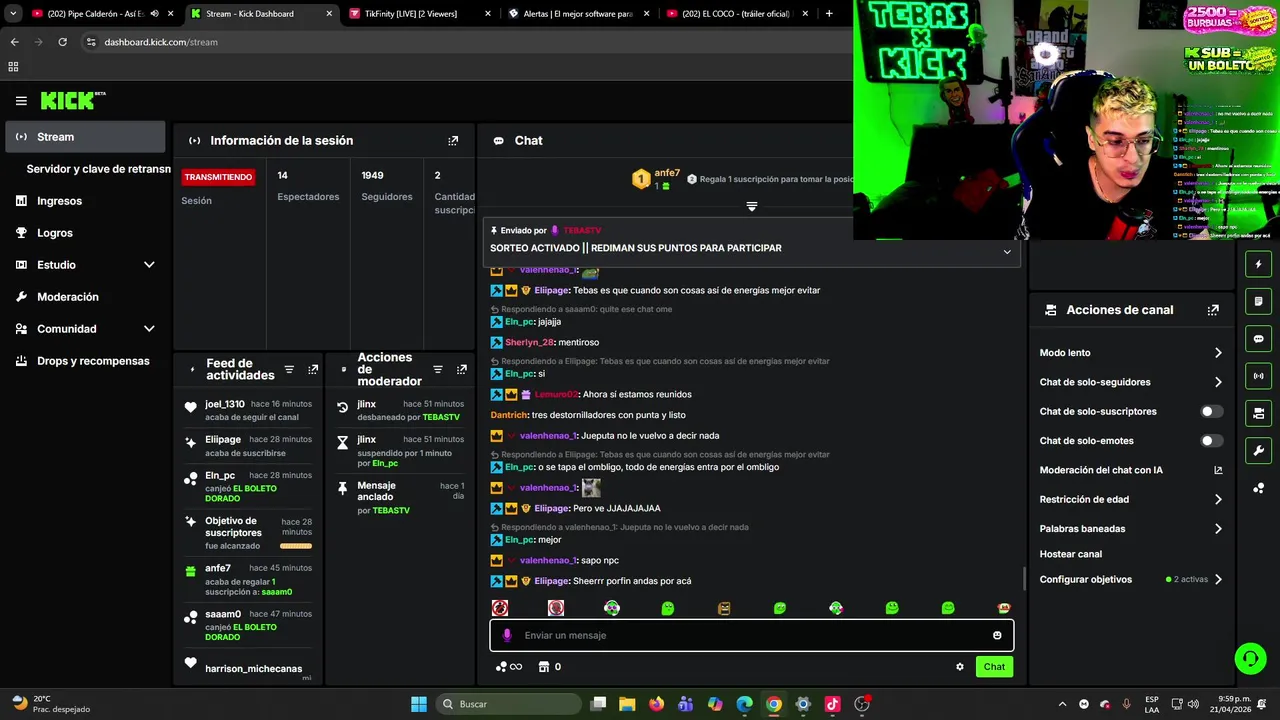The image size is (1280, 720).
Task: Open Modo lento options
Action: click(1131, 353)
